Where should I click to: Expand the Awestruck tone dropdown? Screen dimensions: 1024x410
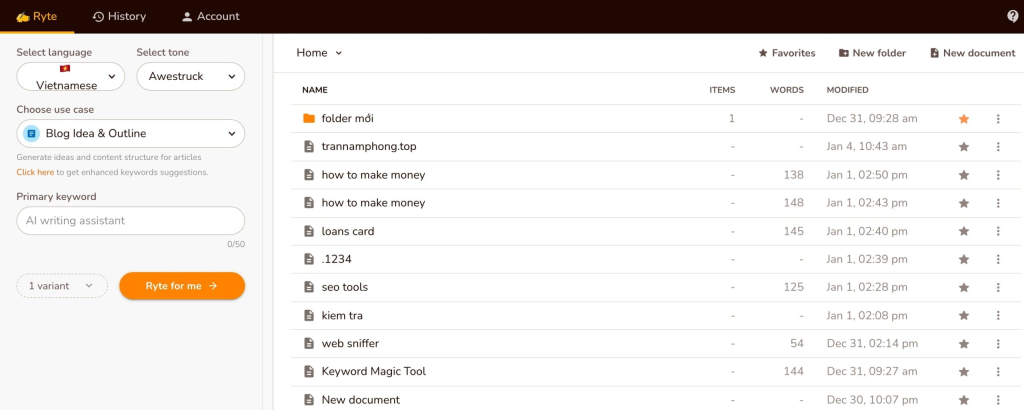[x=190, y=76]
